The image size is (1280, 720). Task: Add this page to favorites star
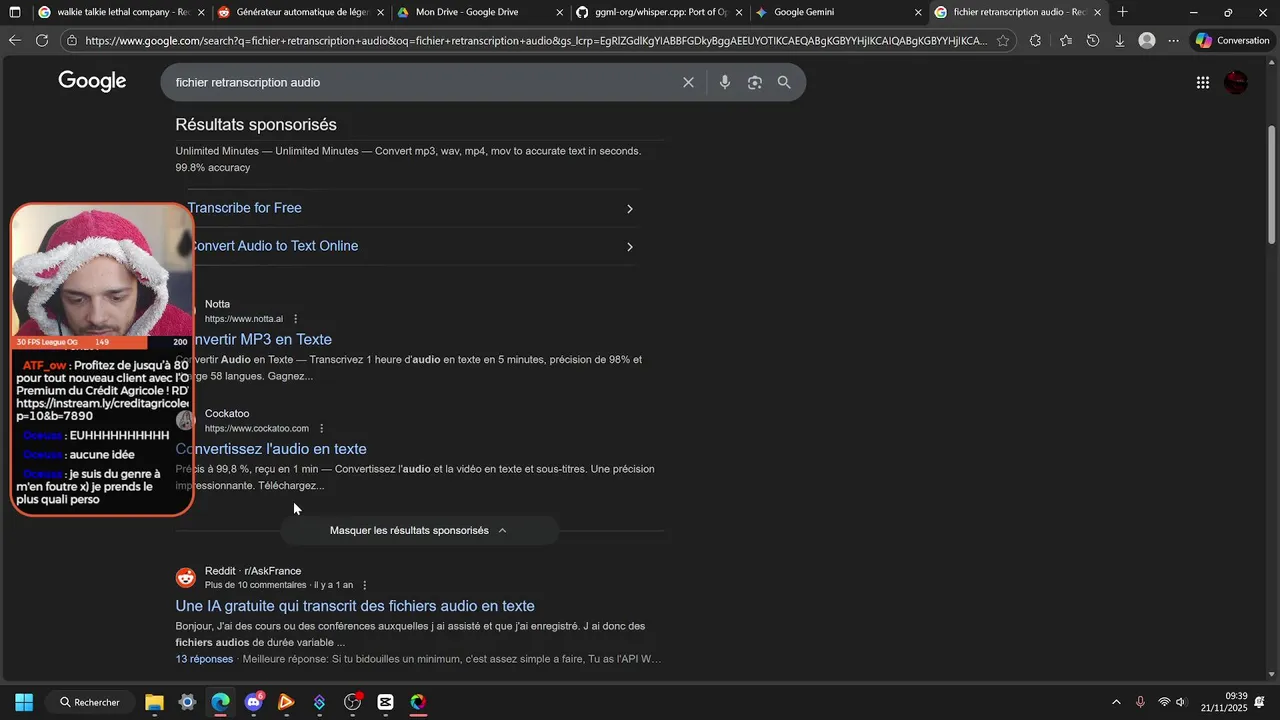(x=1003, y=41)
